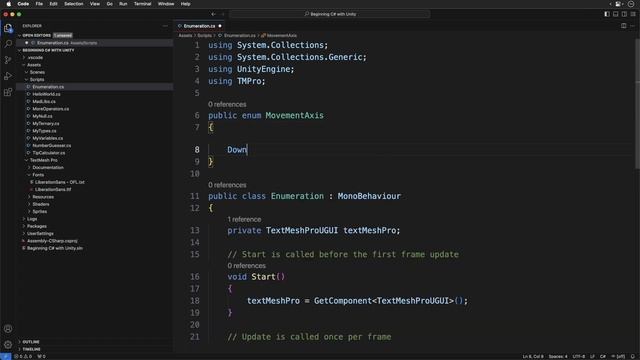Image resolution: width=640 pixels, height=360 pixels.
Task: Click the MovementAxis breadcrumb
Action: point(282,36)
